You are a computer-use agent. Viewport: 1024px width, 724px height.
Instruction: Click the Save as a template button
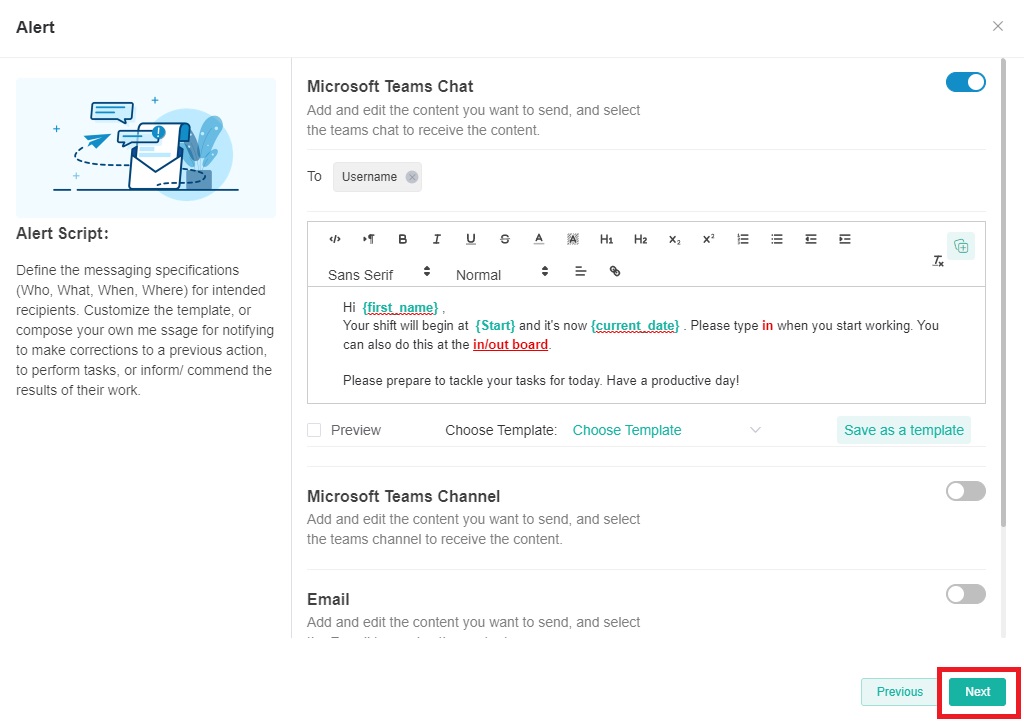pyautogui.click(x=903, y=430)
